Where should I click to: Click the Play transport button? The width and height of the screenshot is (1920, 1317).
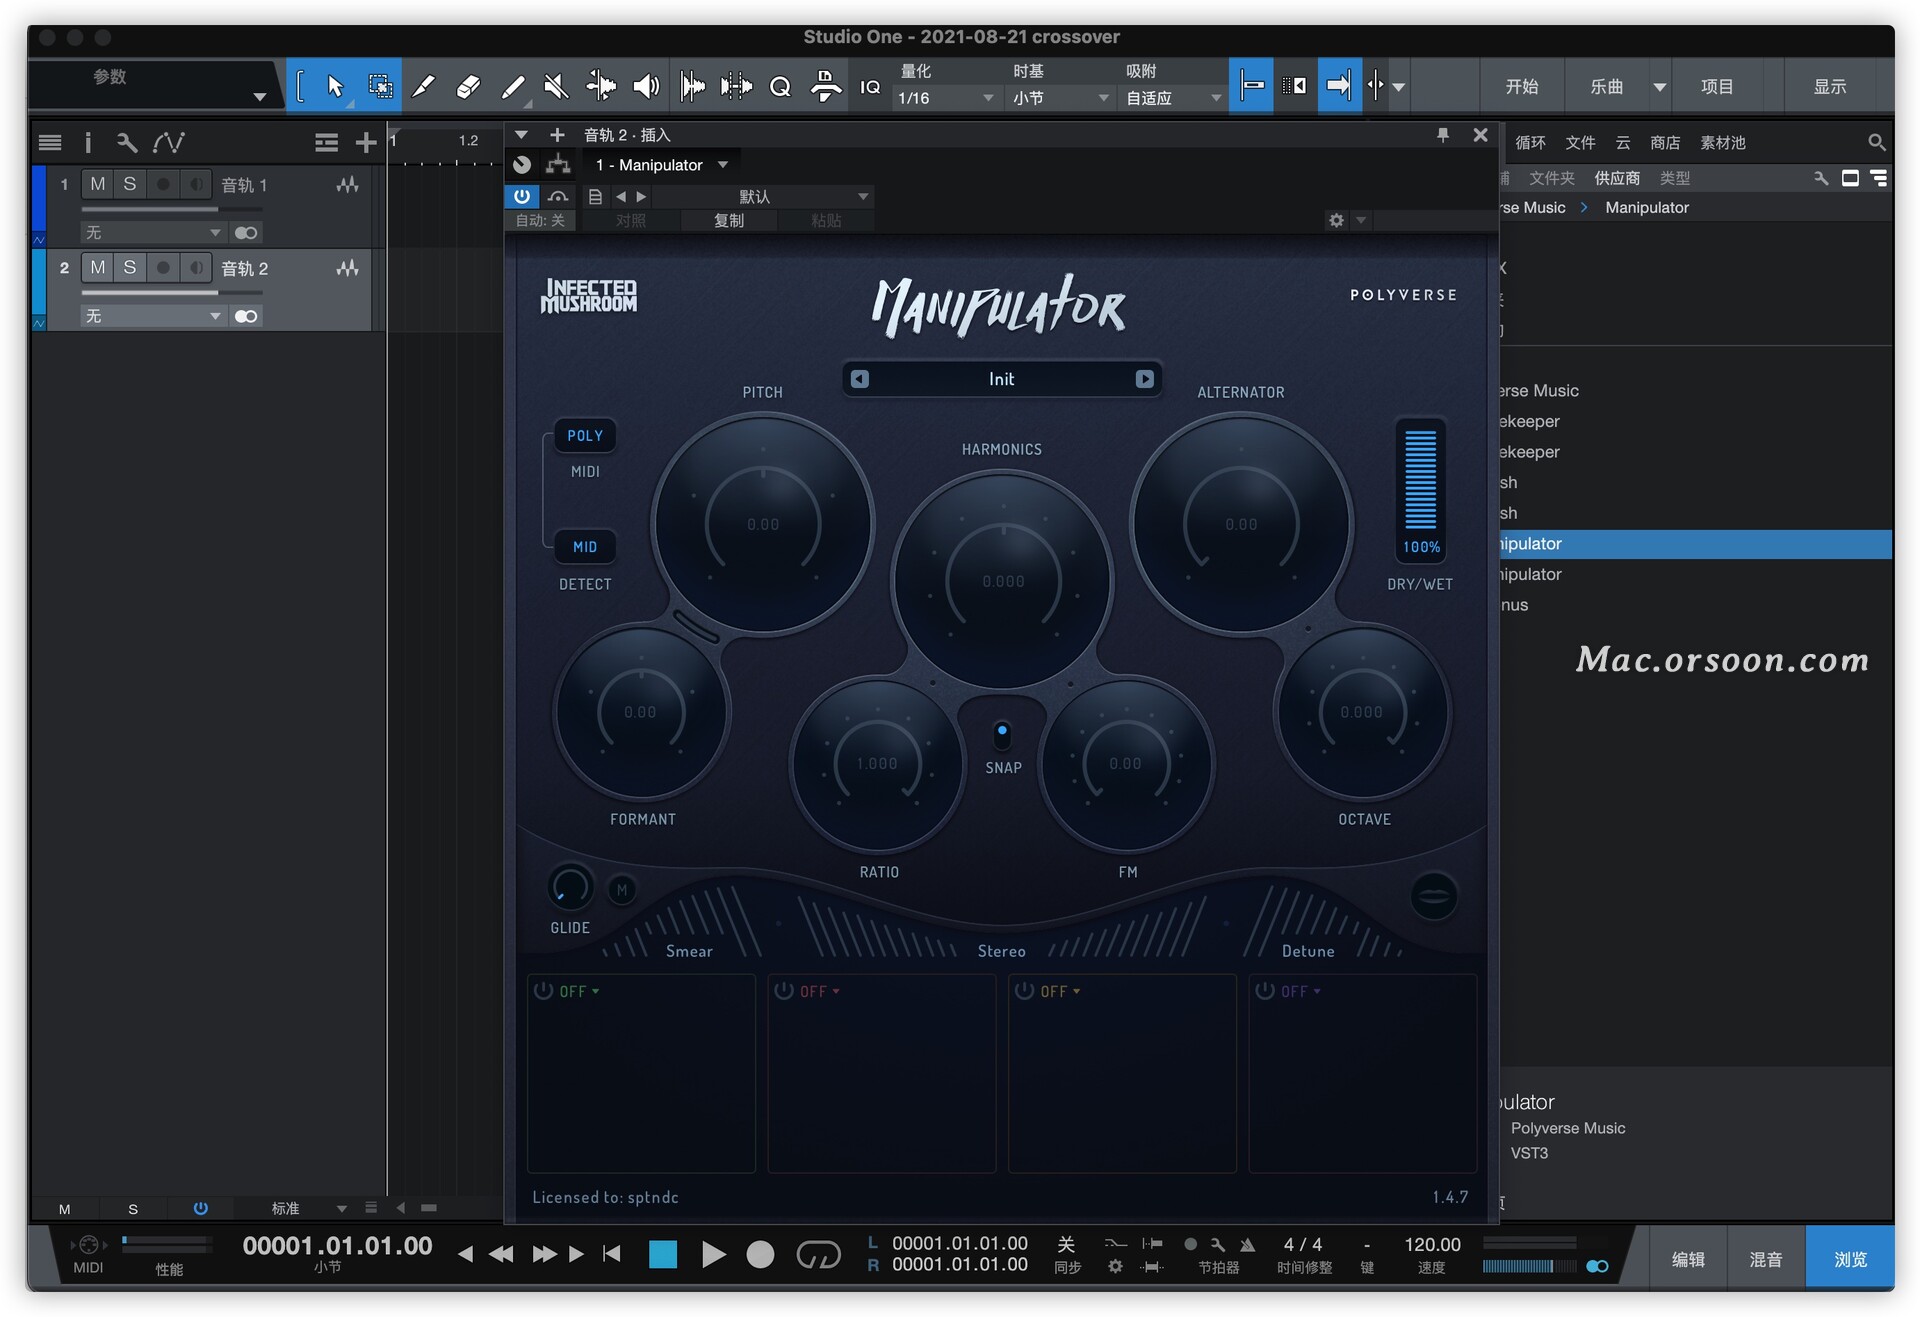[x=713, y=1254]
